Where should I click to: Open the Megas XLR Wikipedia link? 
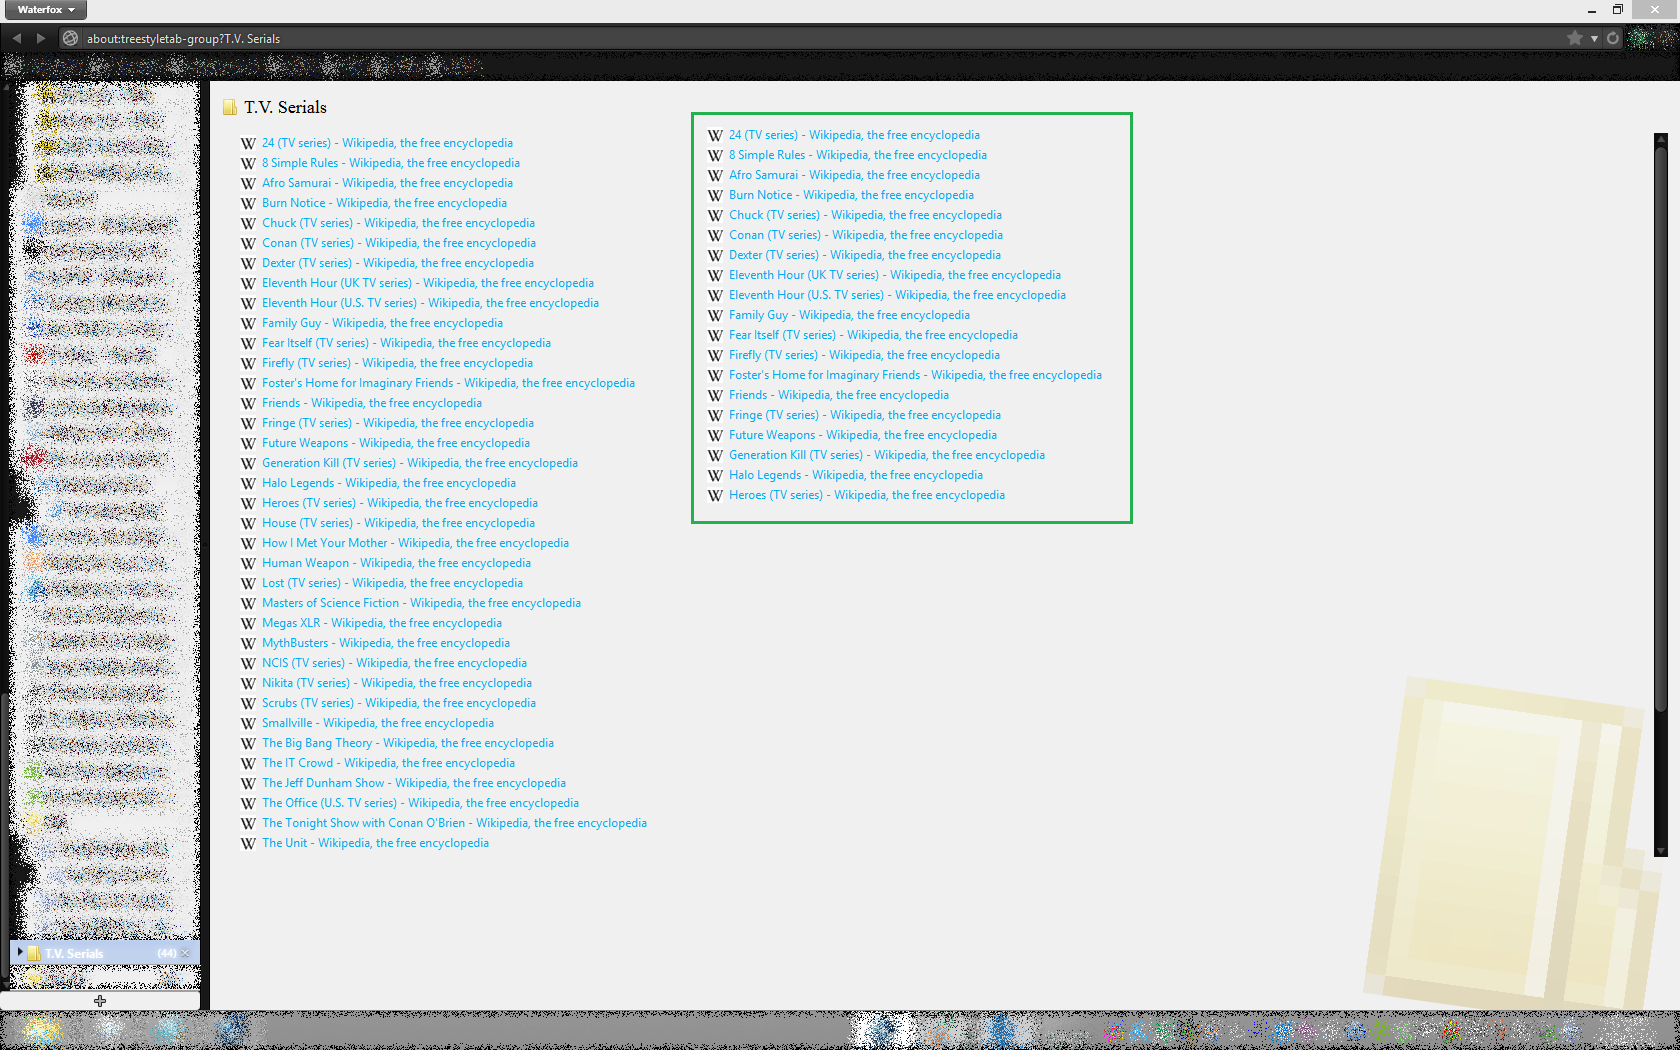click(382, 623)
